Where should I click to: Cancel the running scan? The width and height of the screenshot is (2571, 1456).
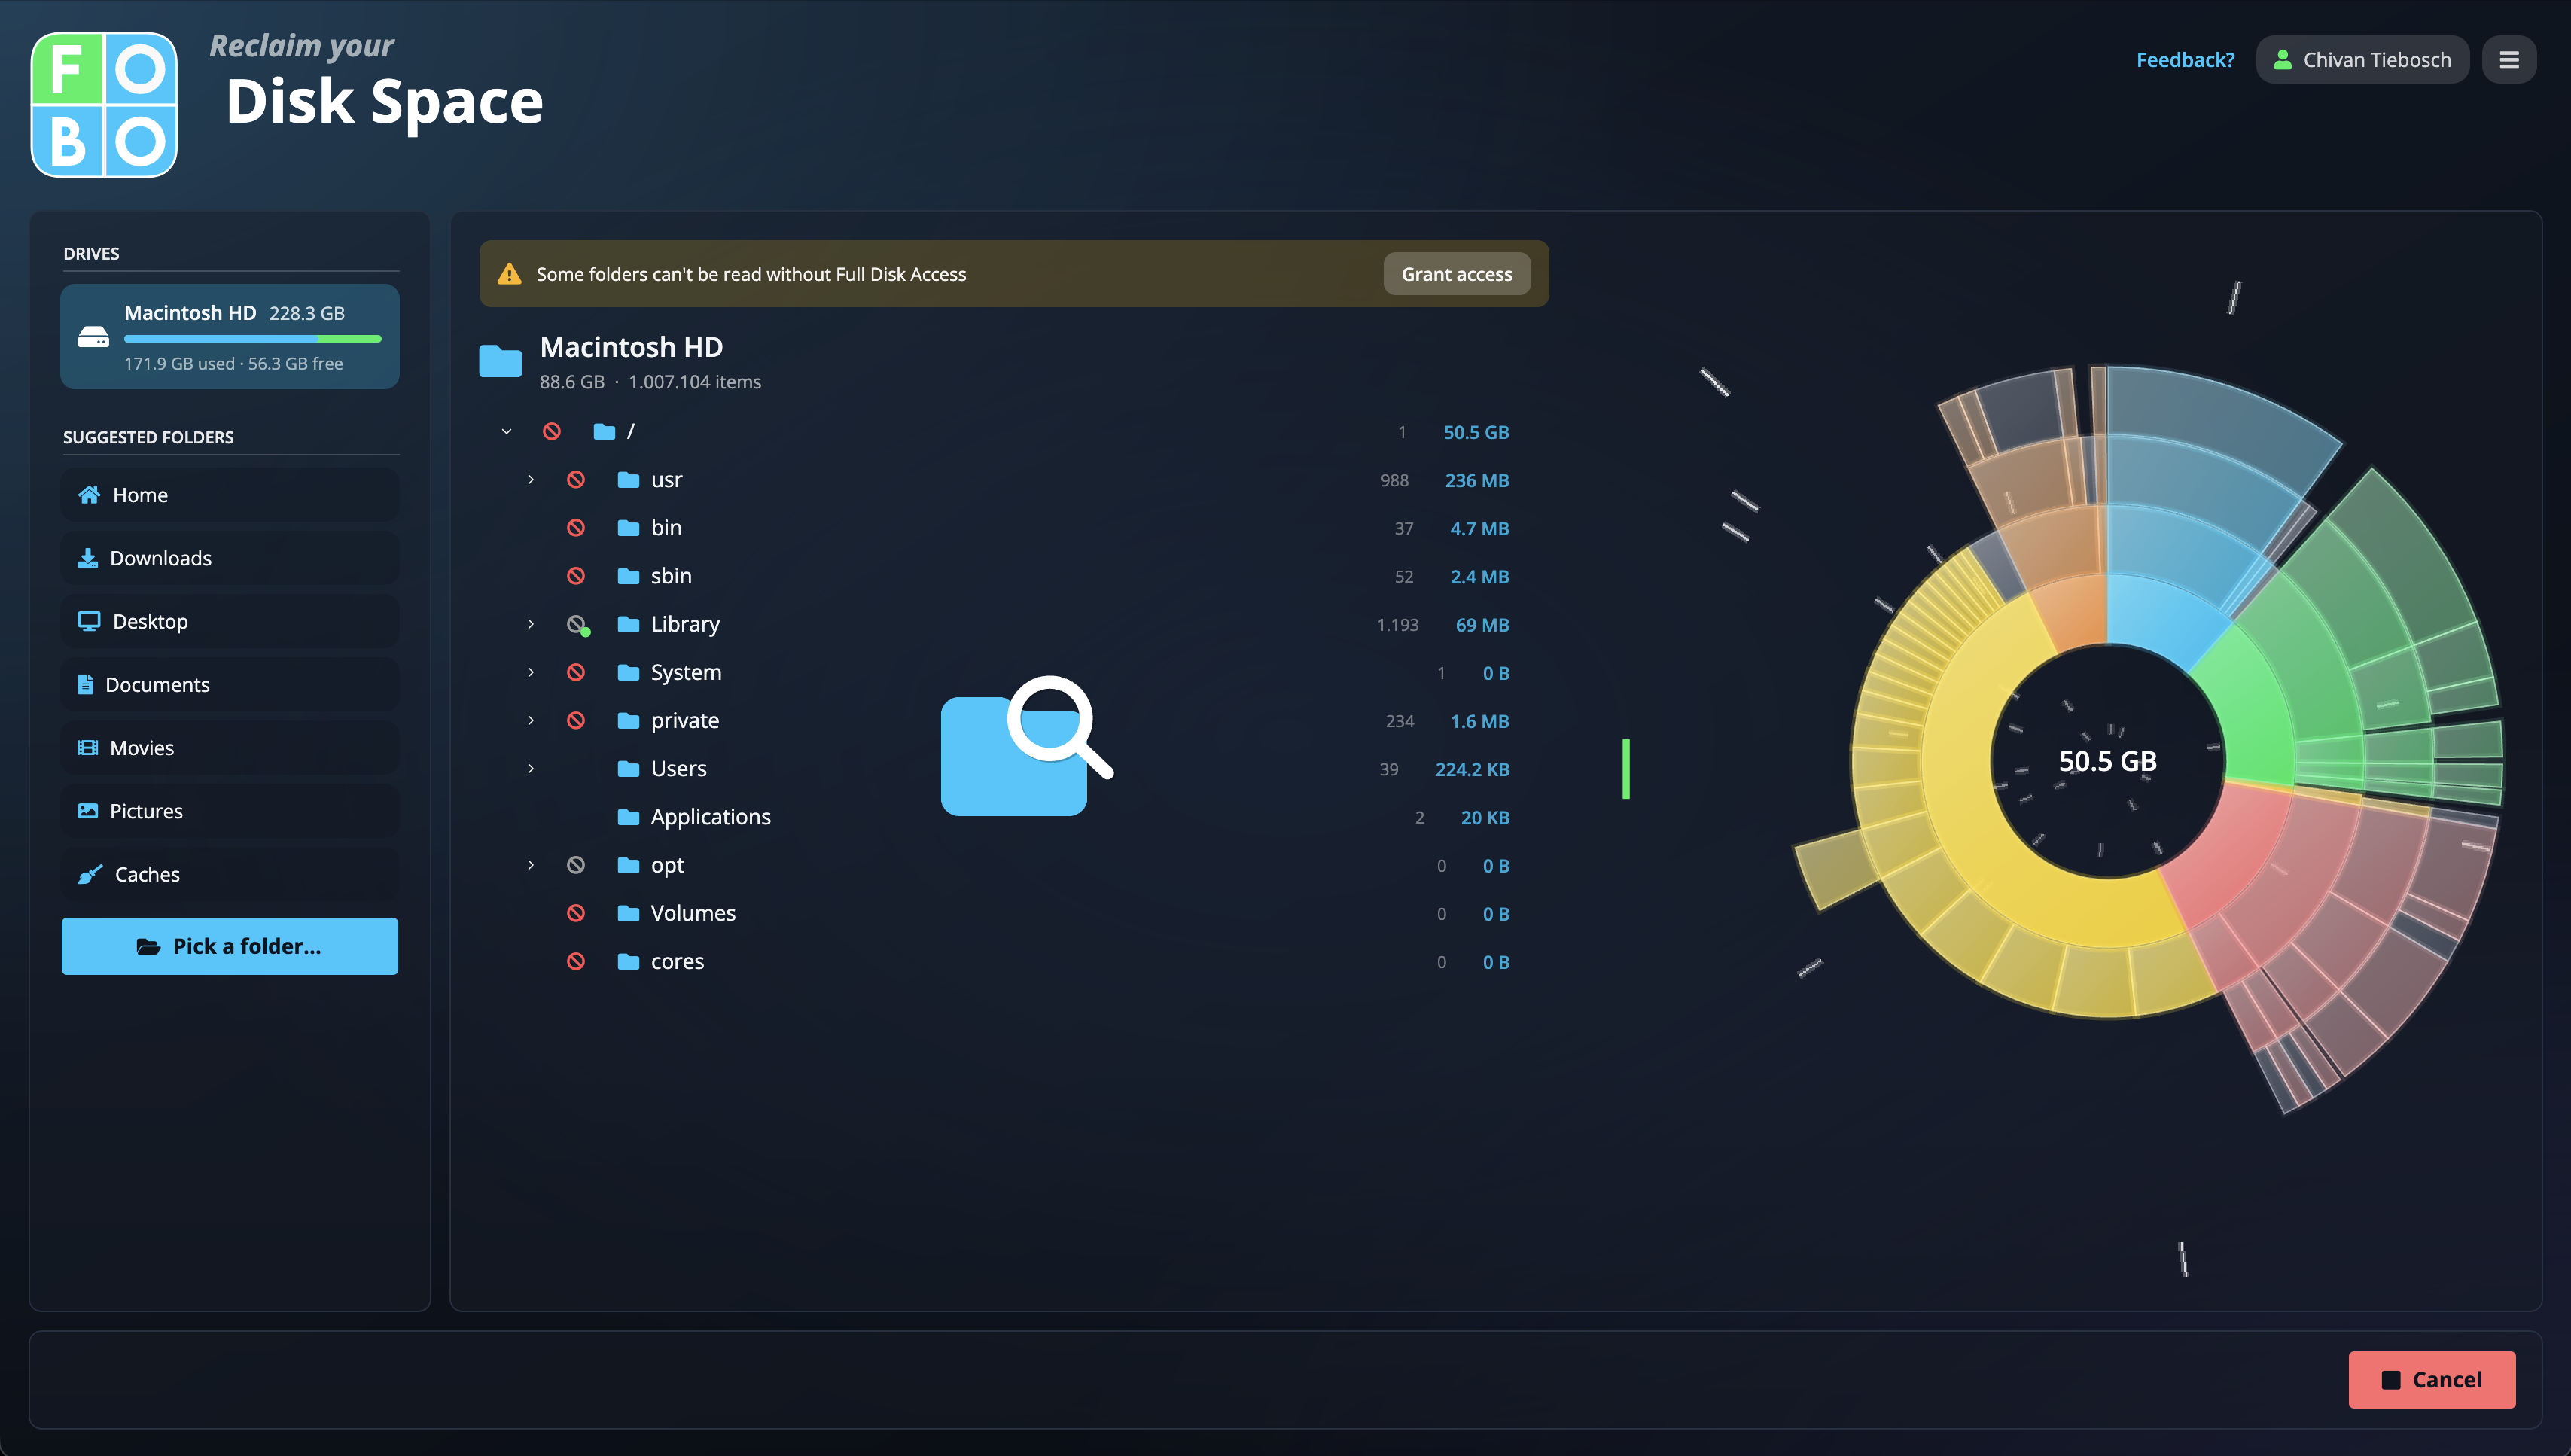click(x=2431, y=1380)
